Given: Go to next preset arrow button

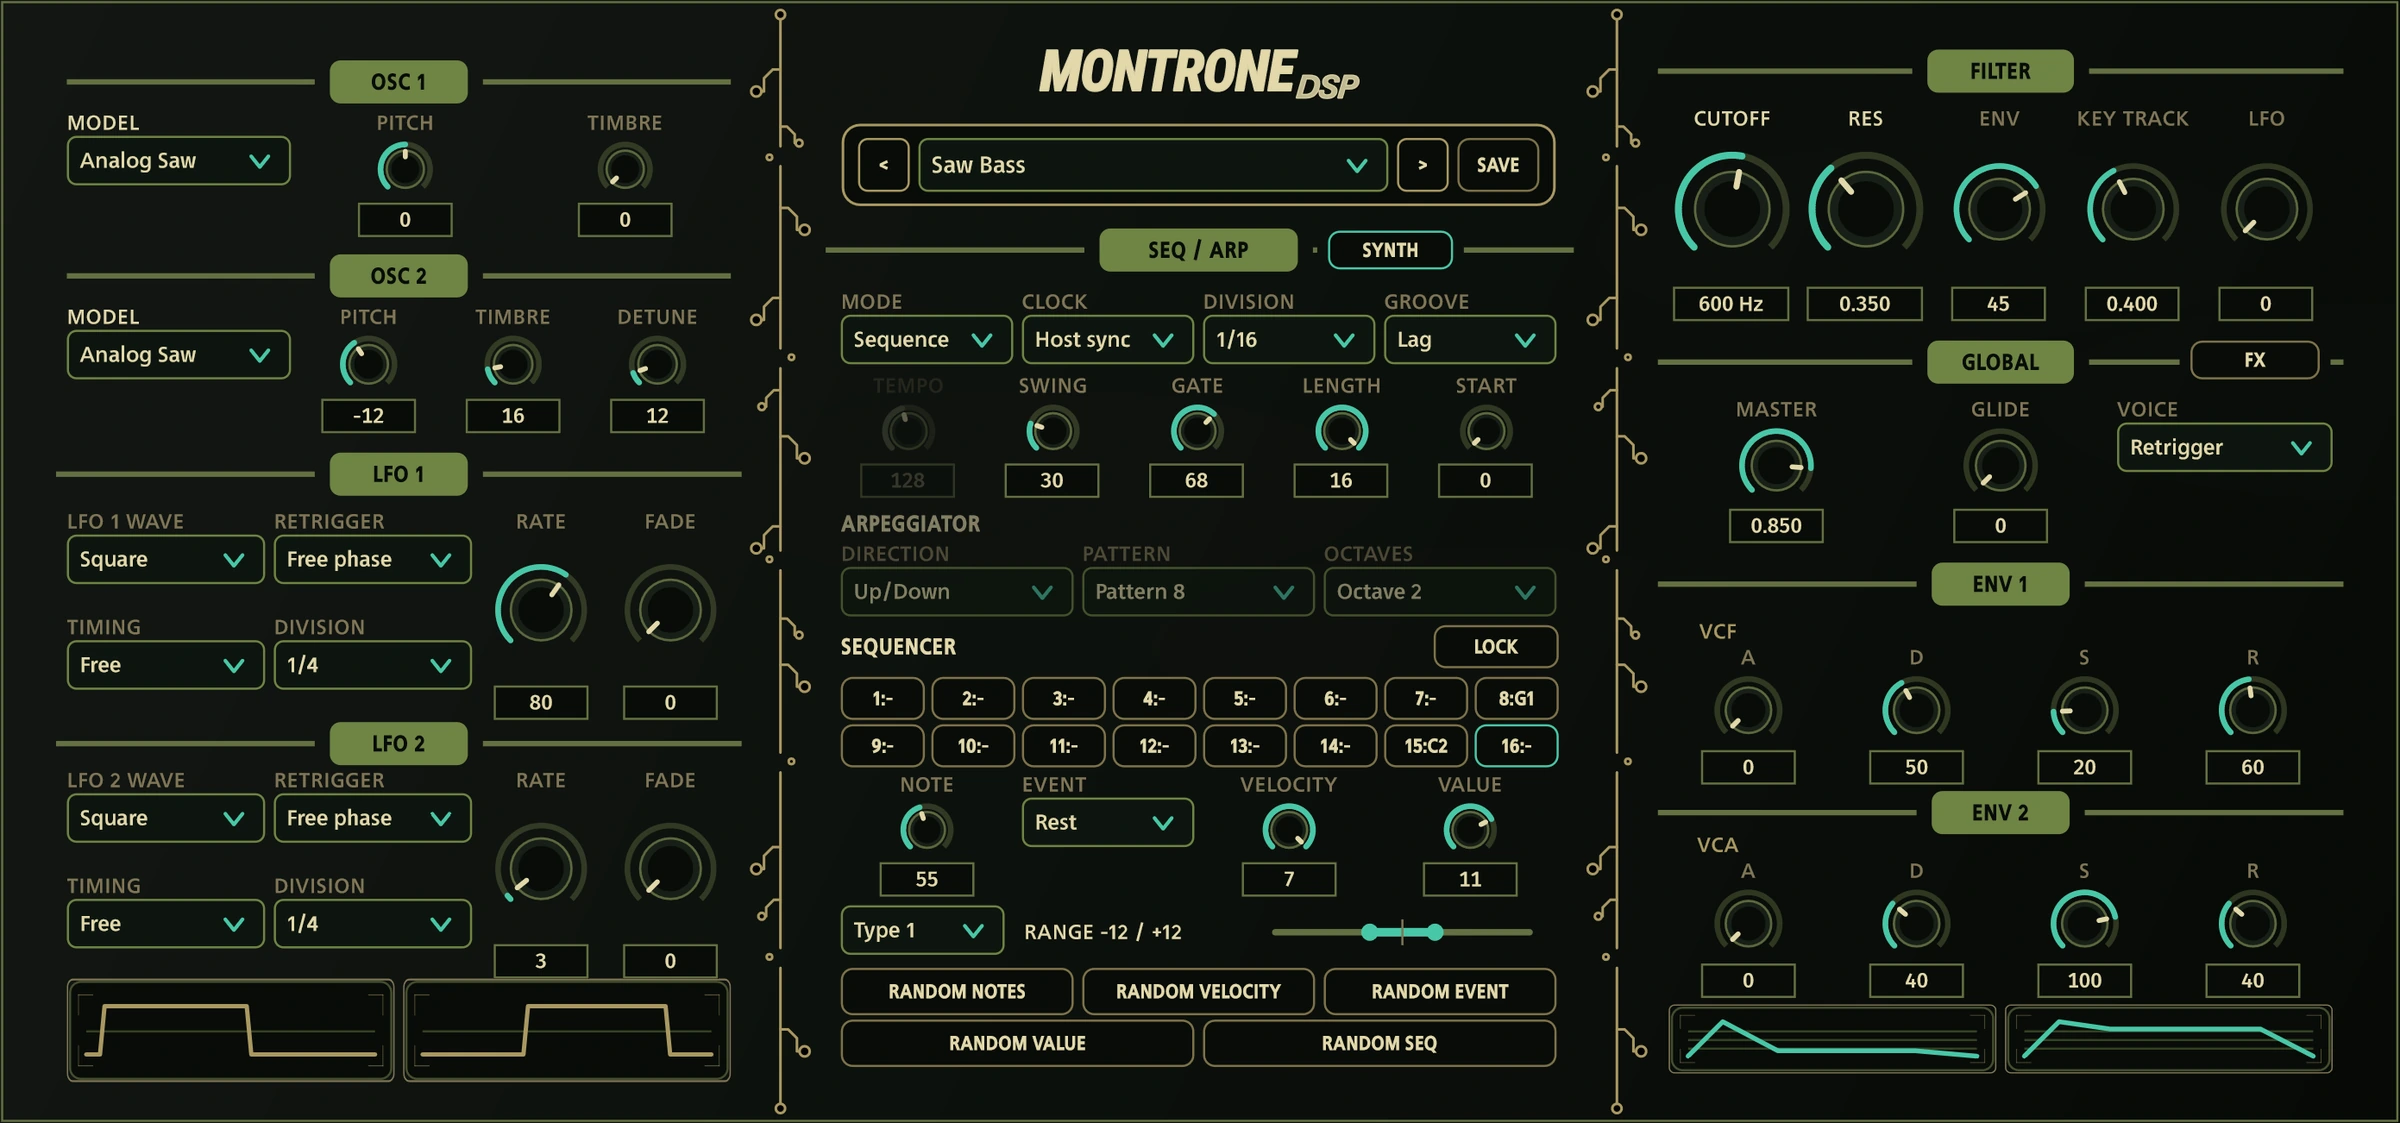Looking at the screenshot, I should click(1422, 165).
